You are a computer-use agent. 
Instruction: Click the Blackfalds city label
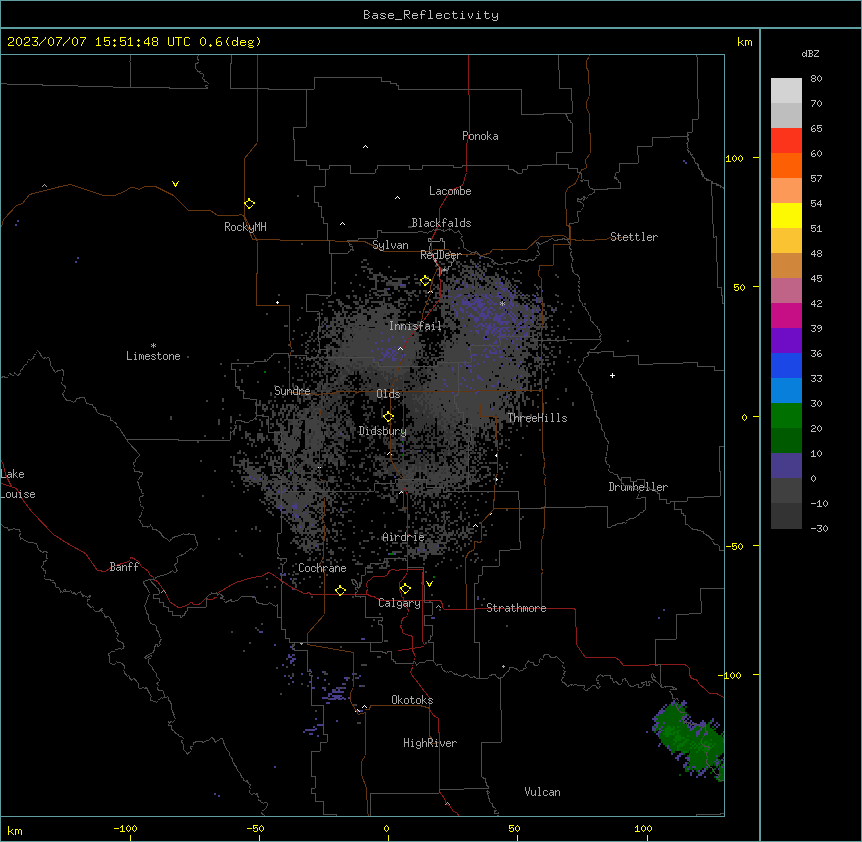[x=441, y=223]
